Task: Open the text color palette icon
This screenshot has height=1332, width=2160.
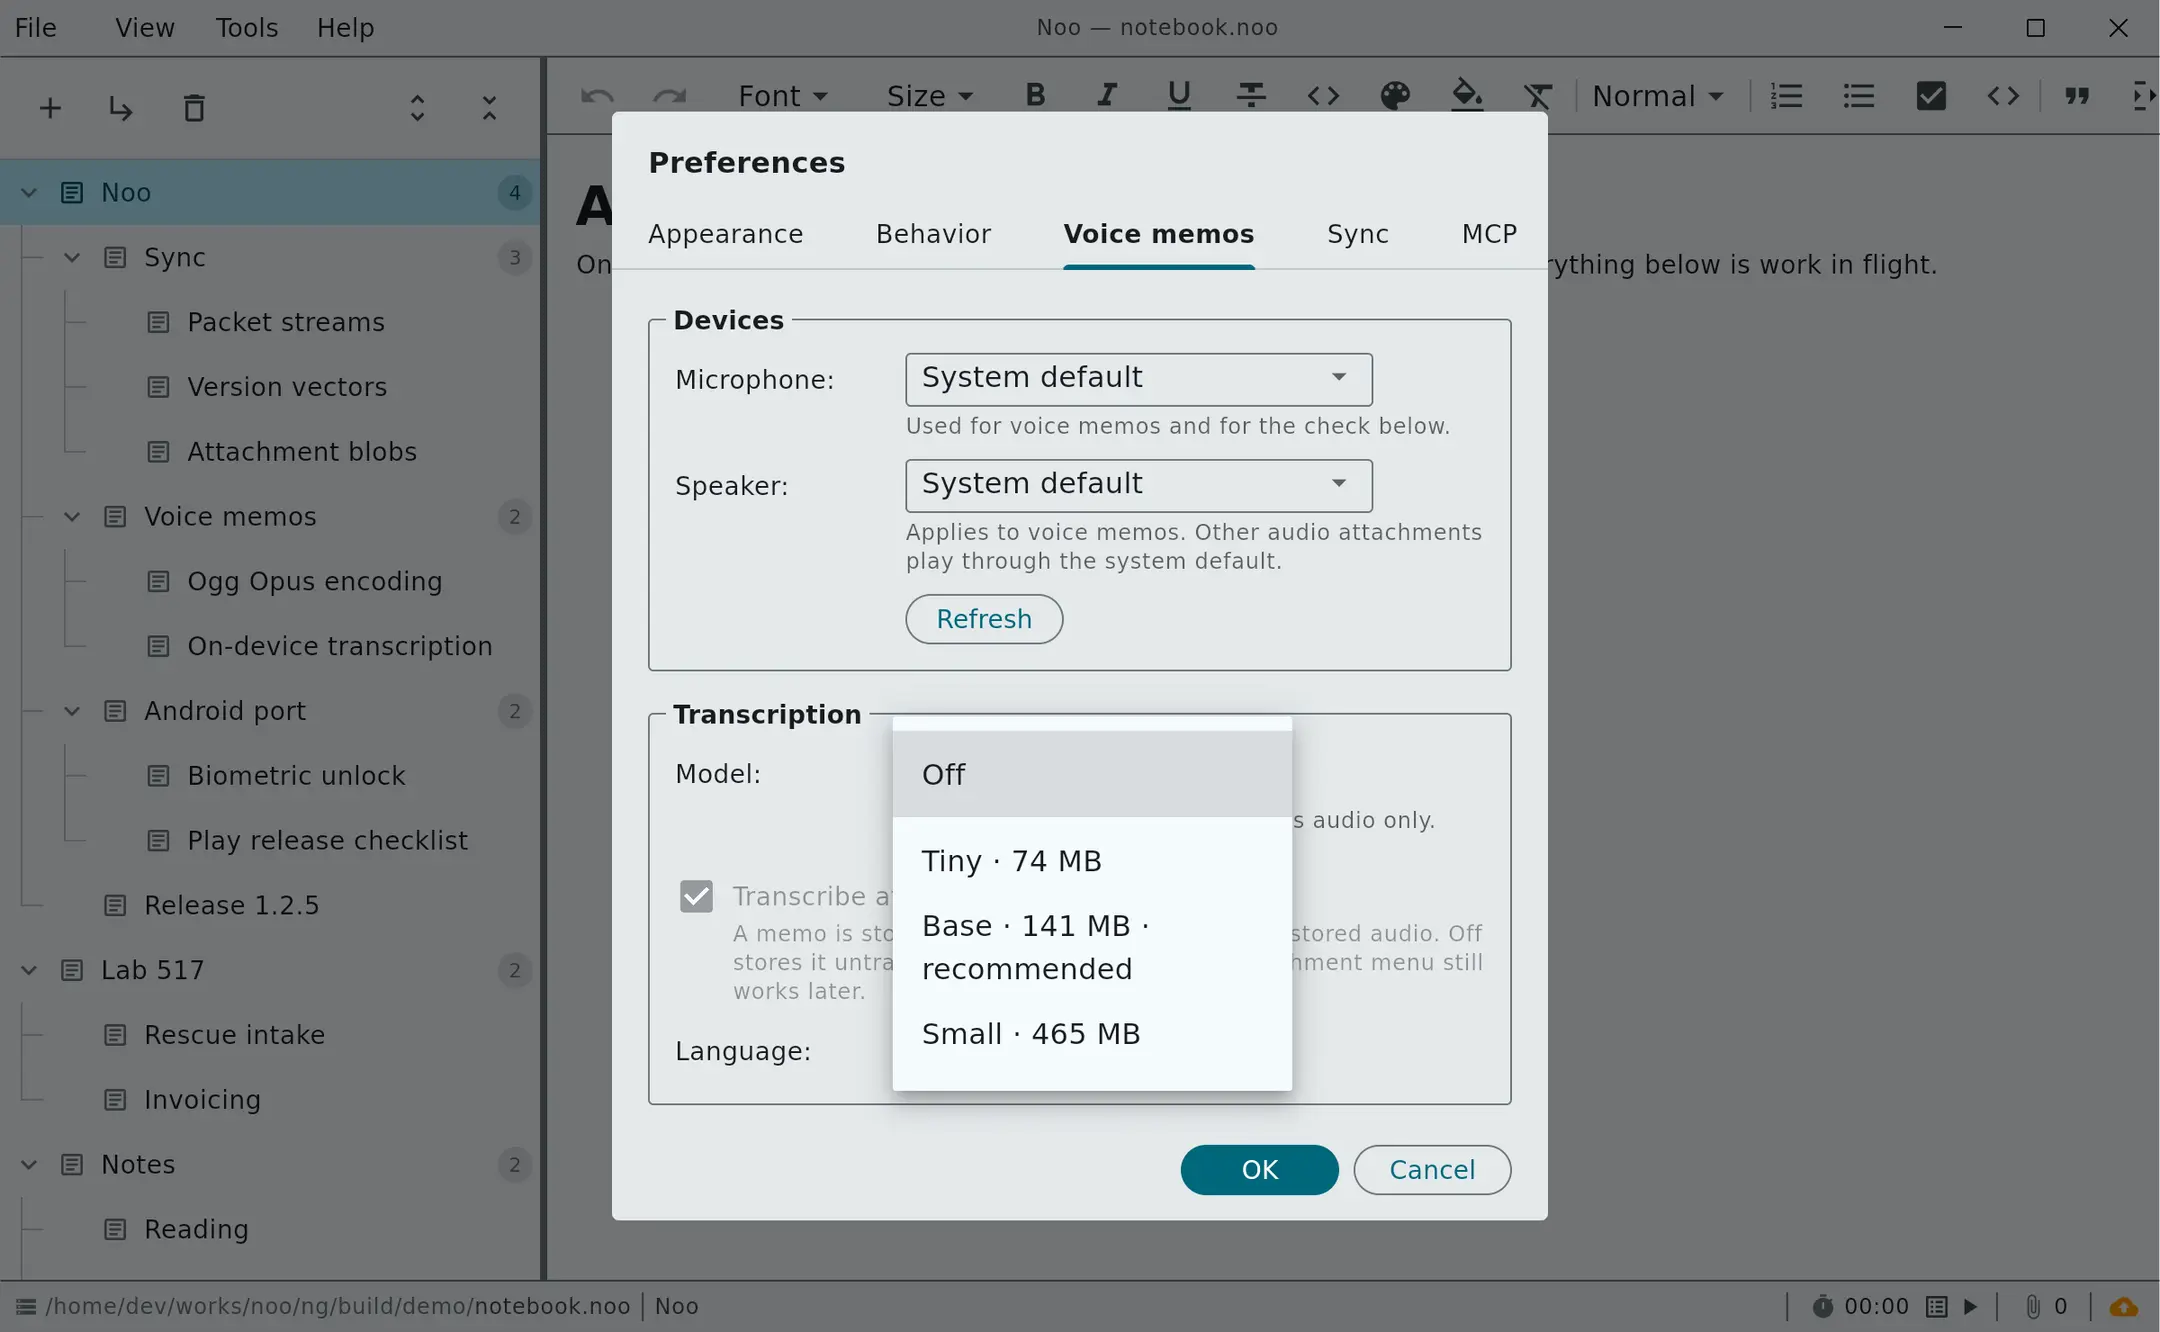Action: pyautogui.click(x=1395, y=95)
